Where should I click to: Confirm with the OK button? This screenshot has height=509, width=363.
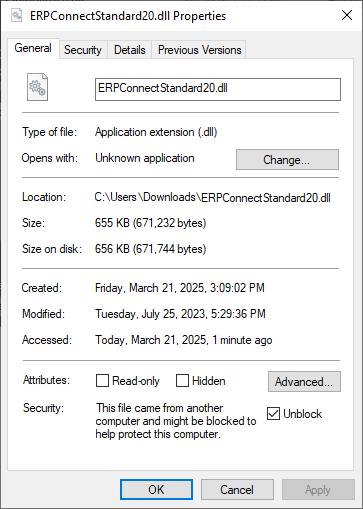(x=156, y=490)
